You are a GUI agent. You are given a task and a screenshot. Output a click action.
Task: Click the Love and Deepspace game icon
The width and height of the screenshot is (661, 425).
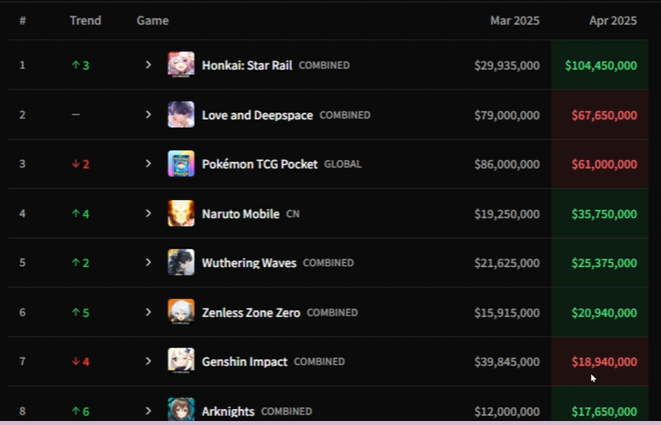pyautogui.click(x=181, y=115)
